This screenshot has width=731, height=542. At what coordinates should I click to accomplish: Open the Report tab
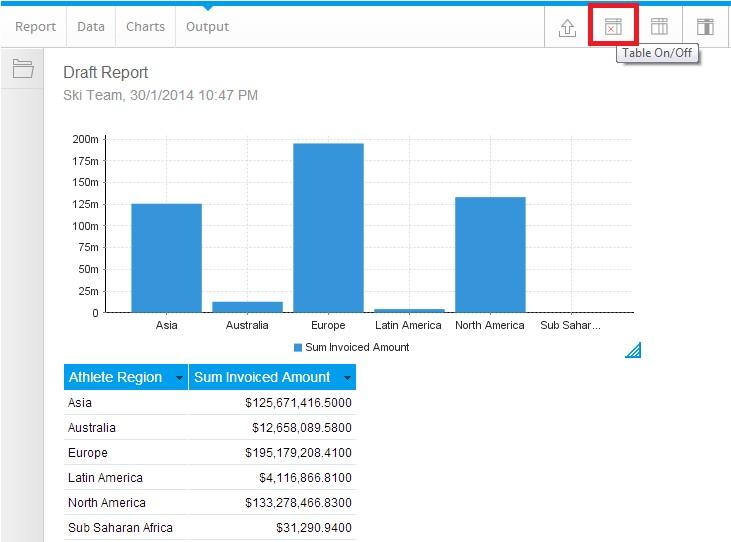coord(35,27)
